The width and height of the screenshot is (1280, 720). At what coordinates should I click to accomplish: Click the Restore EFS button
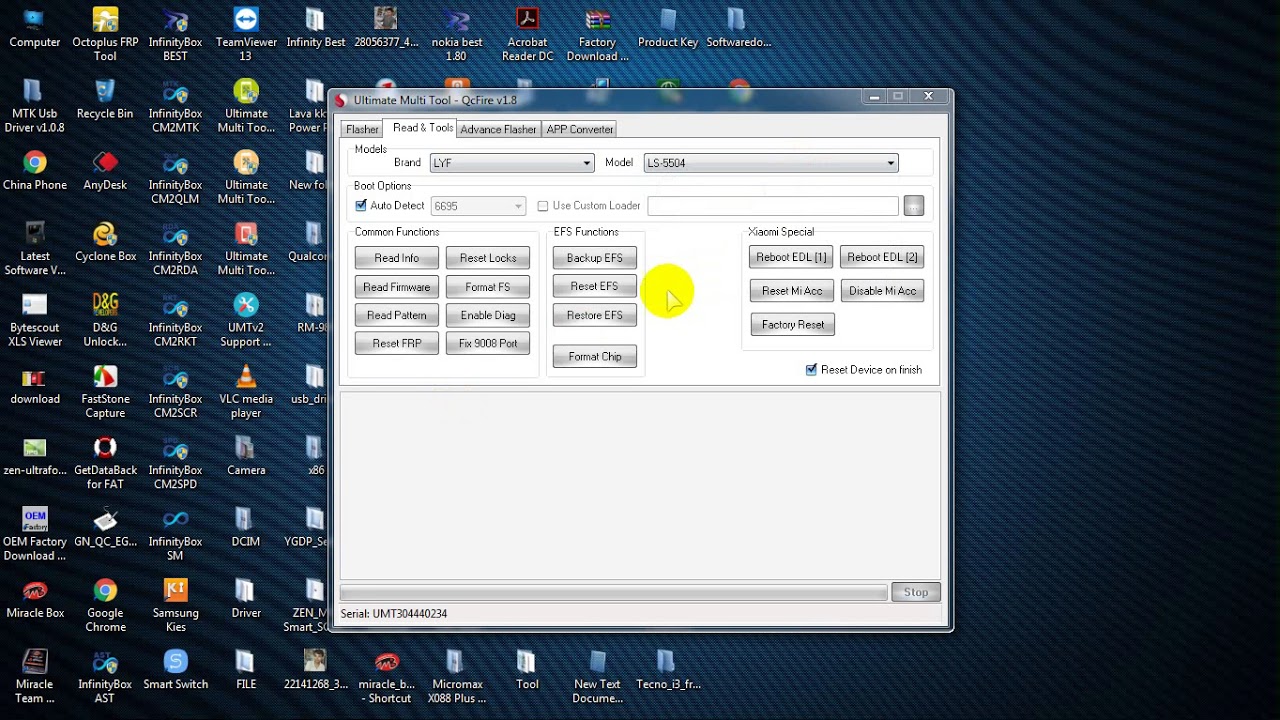tap(595, 315)
